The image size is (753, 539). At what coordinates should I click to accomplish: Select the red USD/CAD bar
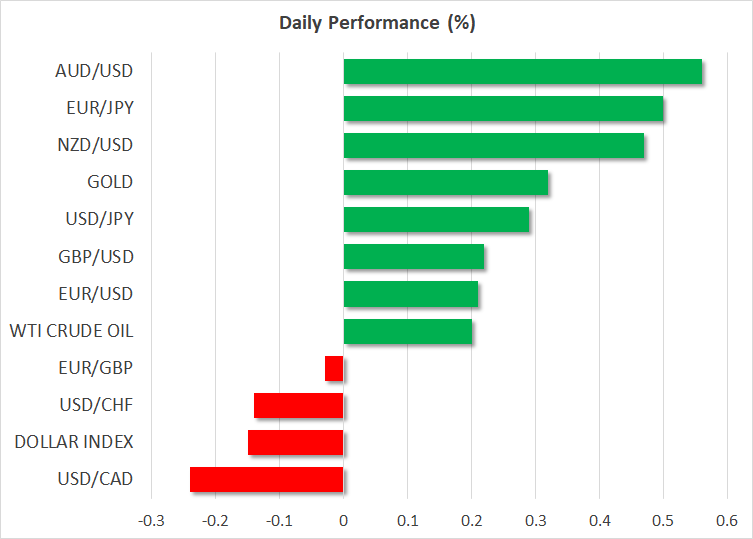(266, 479)
